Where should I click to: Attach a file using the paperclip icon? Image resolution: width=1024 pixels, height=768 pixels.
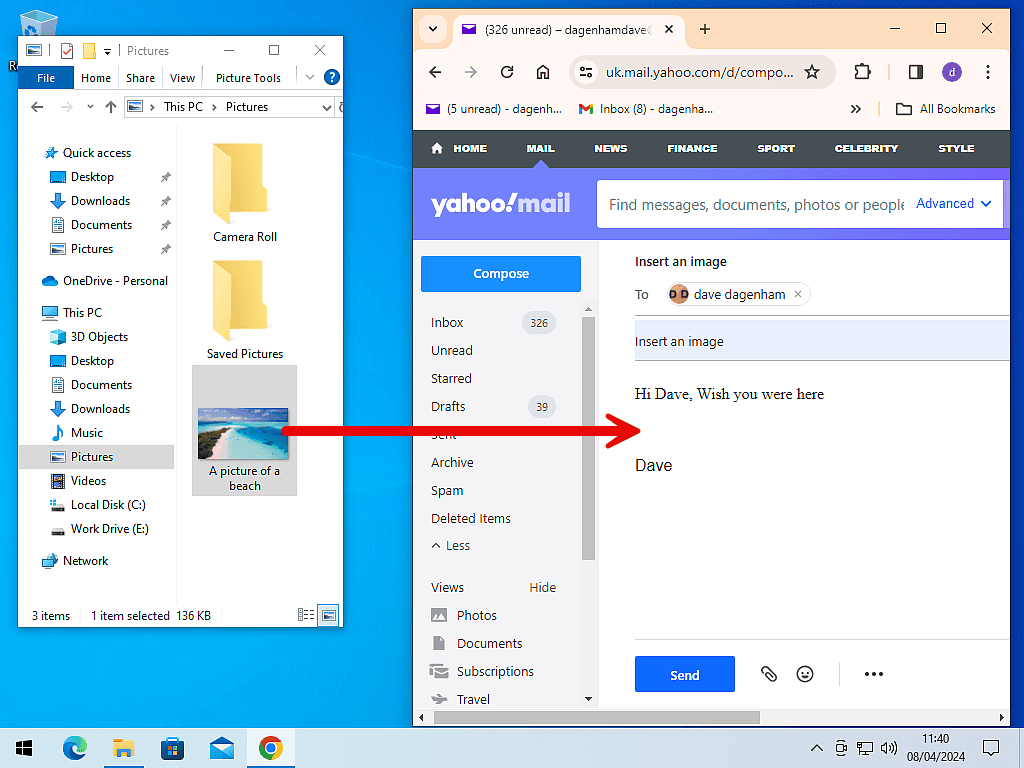769,674
